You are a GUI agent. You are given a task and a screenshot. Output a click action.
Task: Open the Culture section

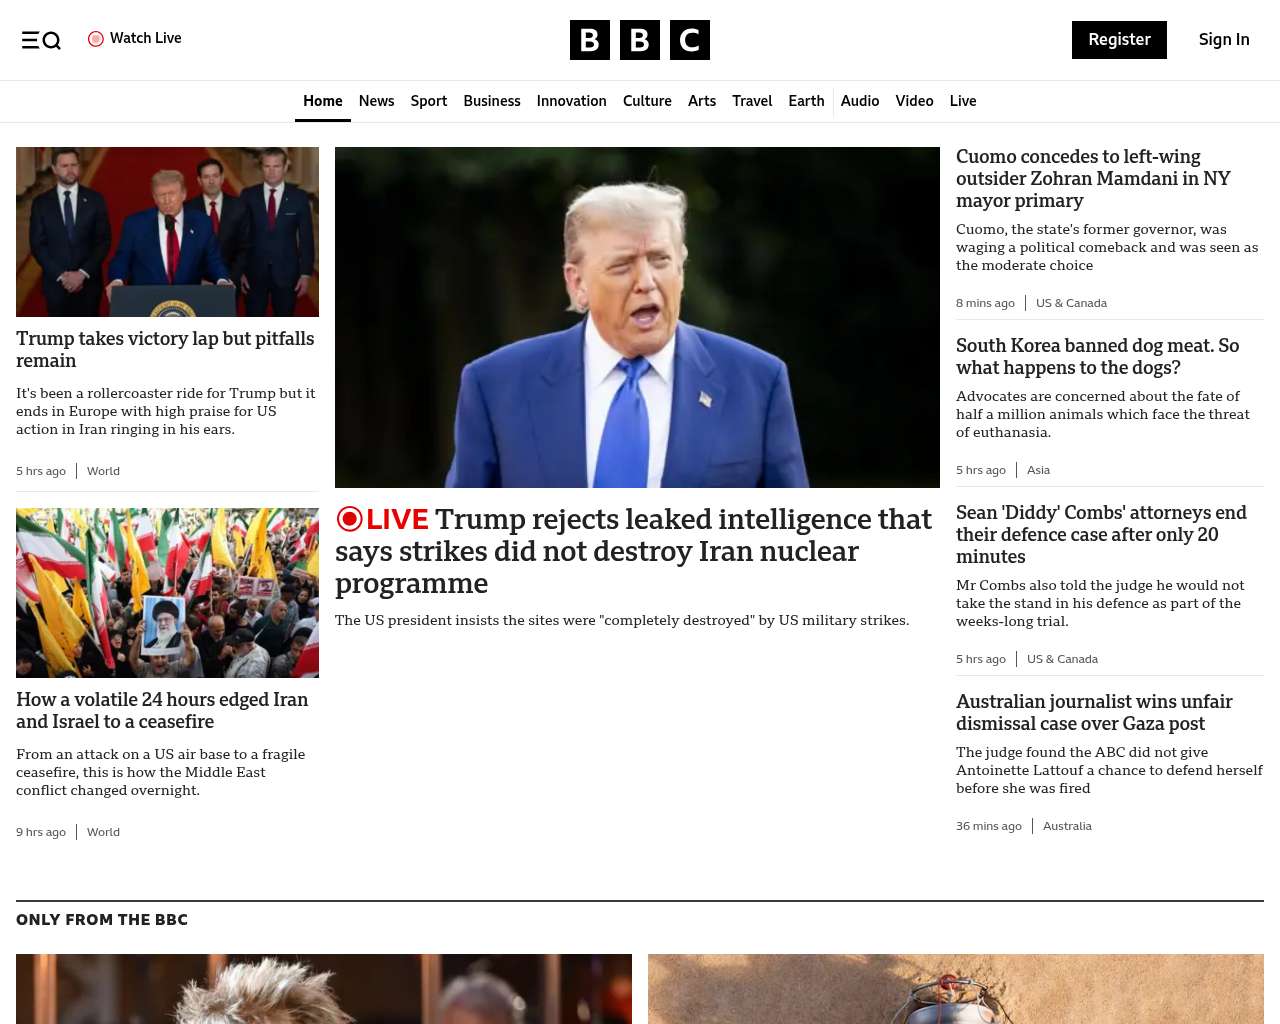647,101
